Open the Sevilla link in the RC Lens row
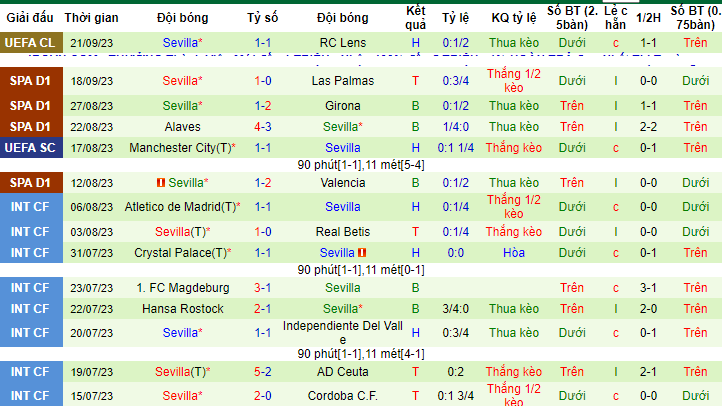This screenshot has height=406, width=722. [x=180, y=43]
